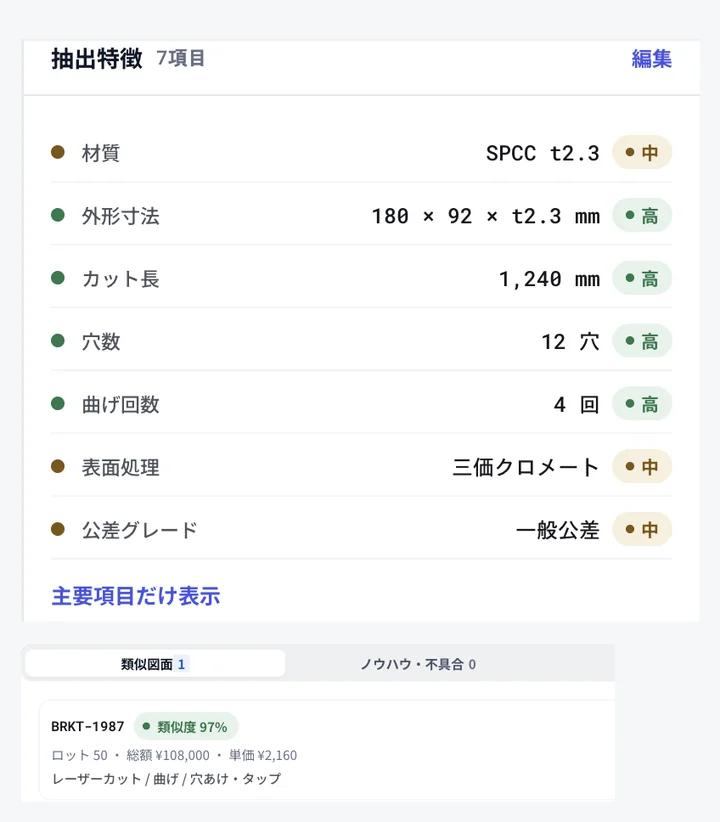This screenshot has height=822, width=720.
Task: Select the 4 回 value
Action: (577, 405)
